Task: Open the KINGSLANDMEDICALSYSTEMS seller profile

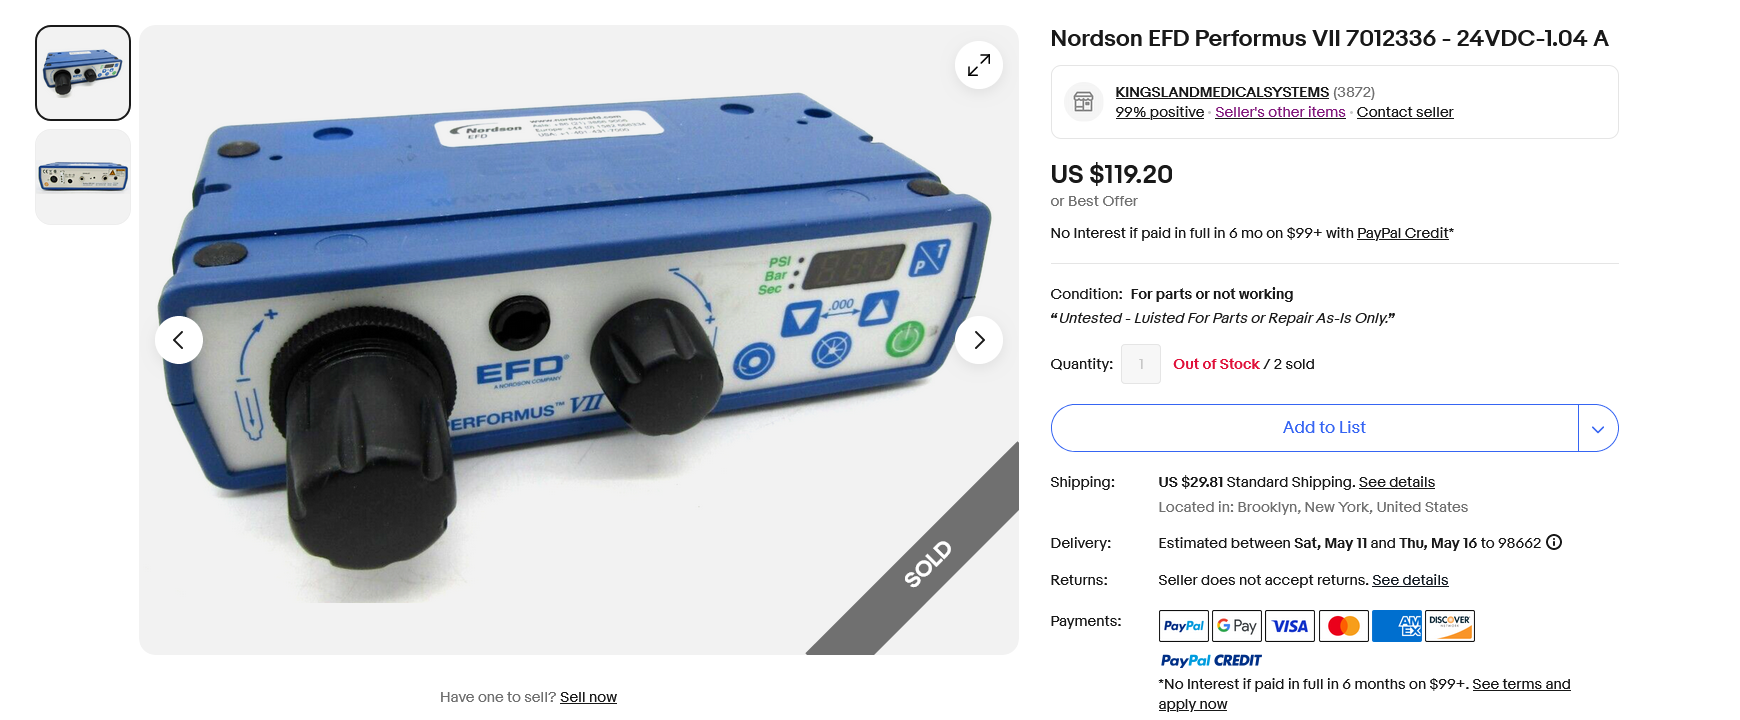Action: 1222,92
